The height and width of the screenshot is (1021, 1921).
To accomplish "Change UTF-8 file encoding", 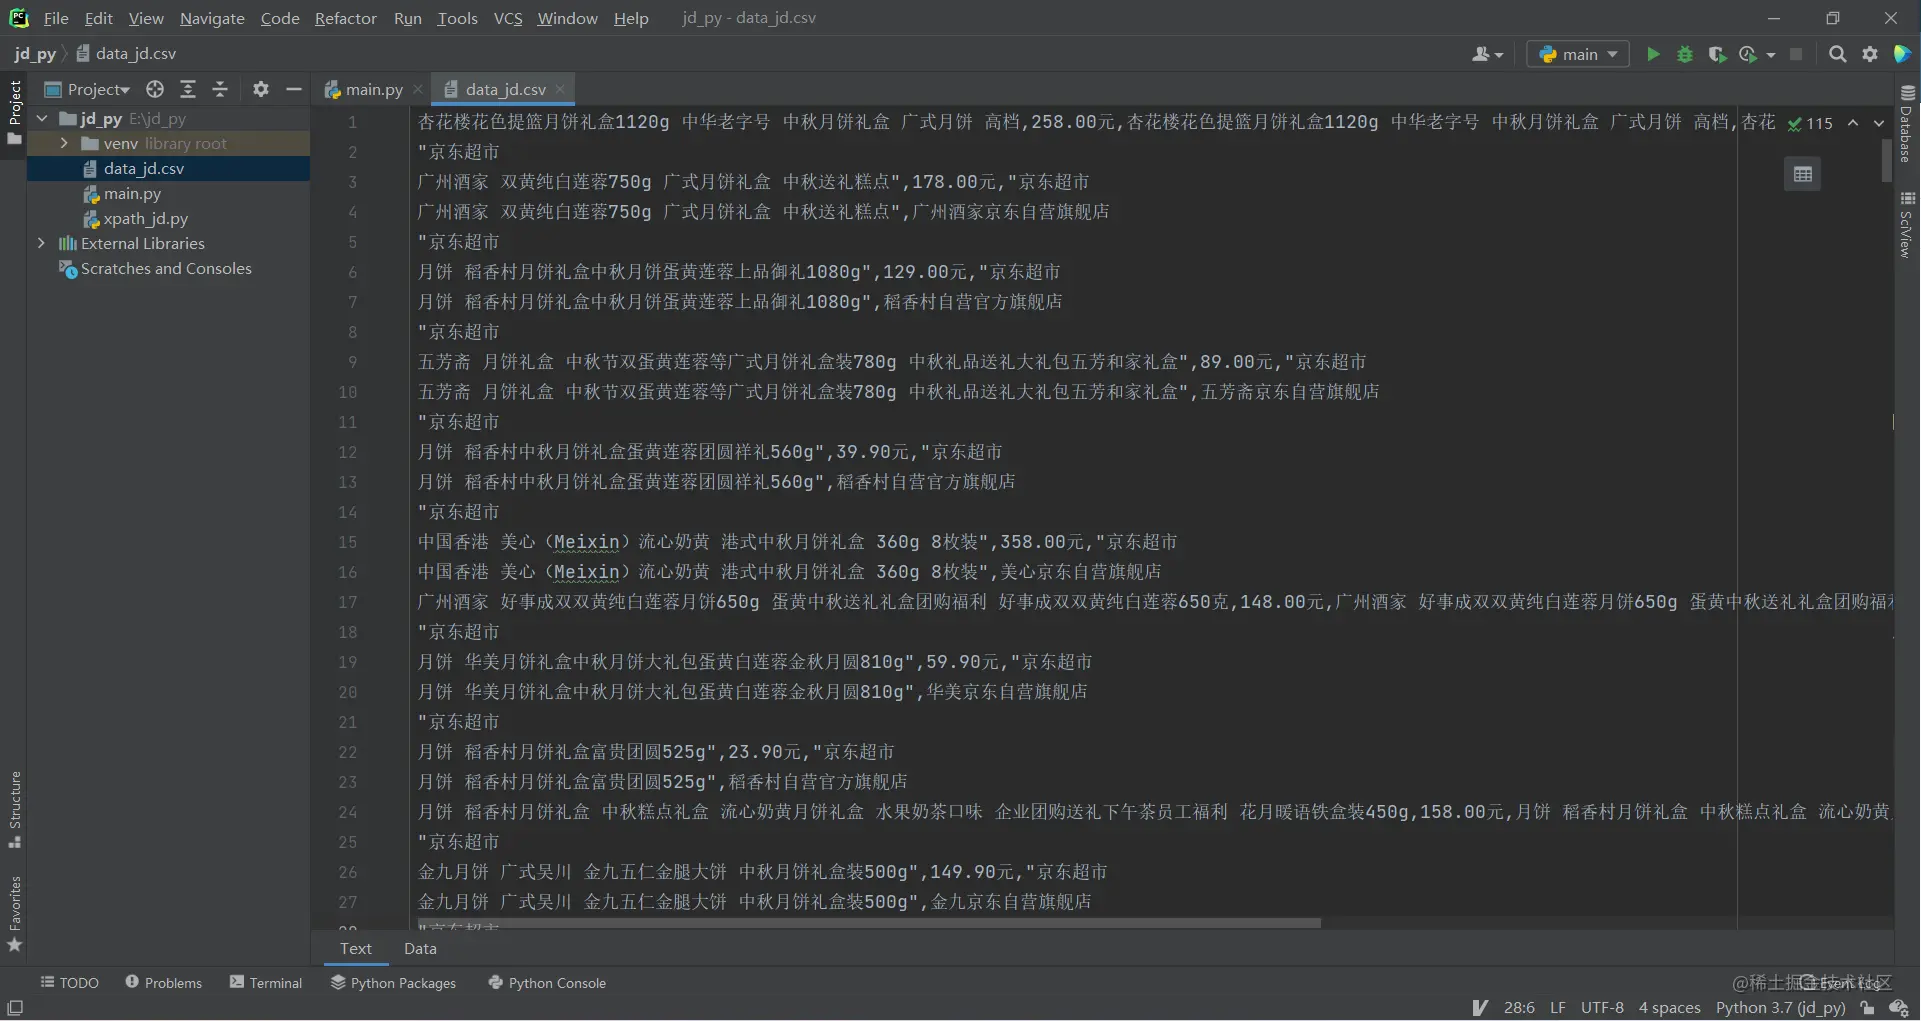I will pos(1602,1007).
